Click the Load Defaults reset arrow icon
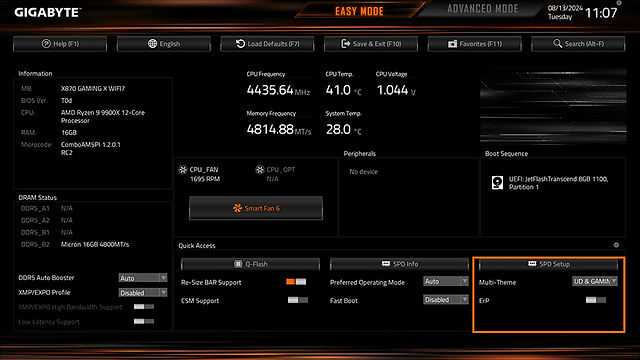The height and width of the screenshot is (360, 640). coord(240,44)
